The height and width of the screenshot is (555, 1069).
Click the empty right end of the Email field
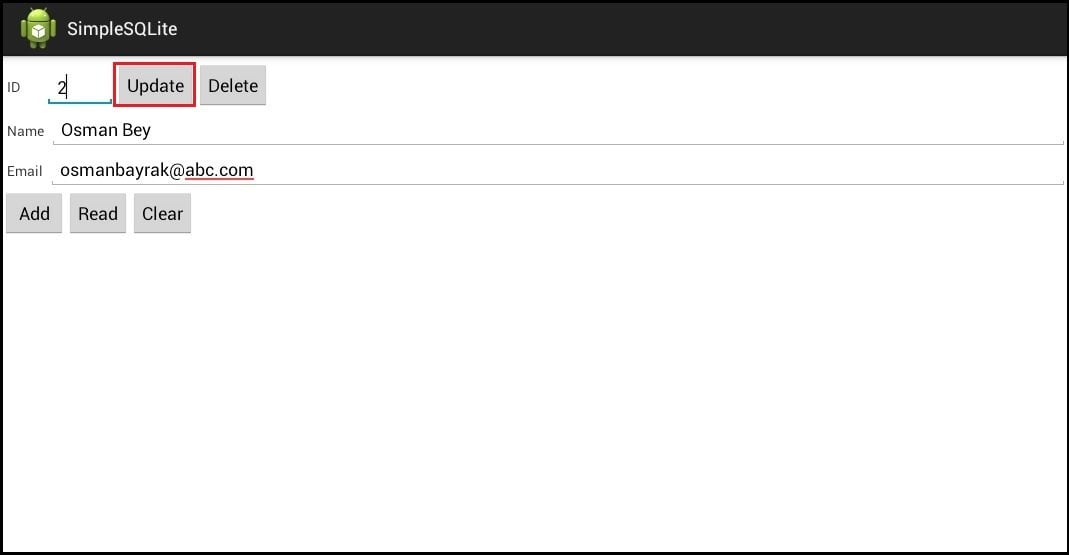(900, 170)
